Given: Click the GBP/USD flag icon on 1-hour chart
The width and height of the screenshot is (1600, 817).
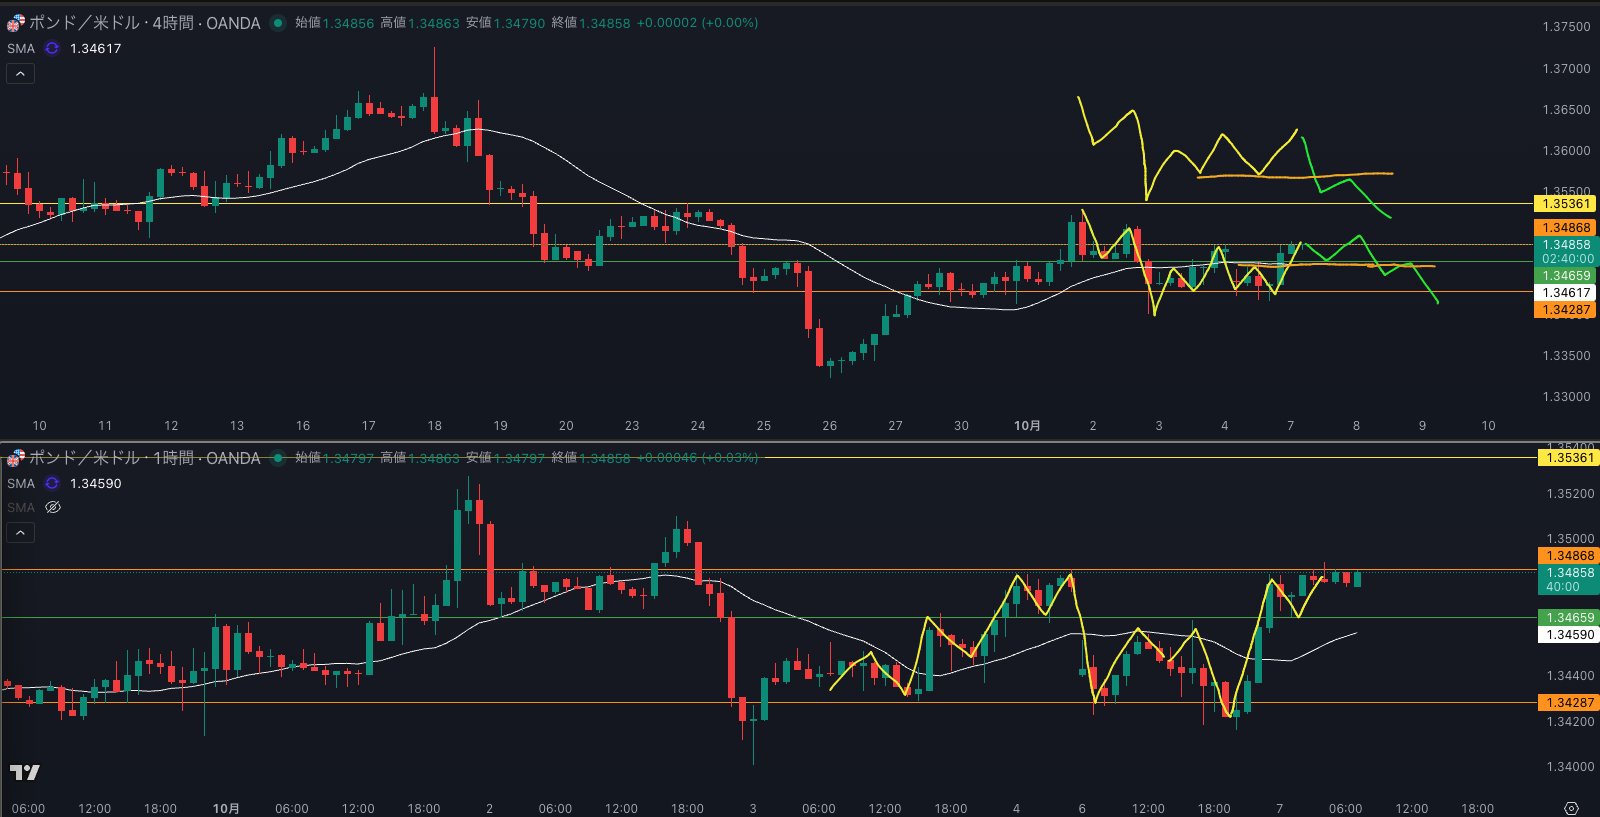Looking at the screenshot, I should point(15,458).
